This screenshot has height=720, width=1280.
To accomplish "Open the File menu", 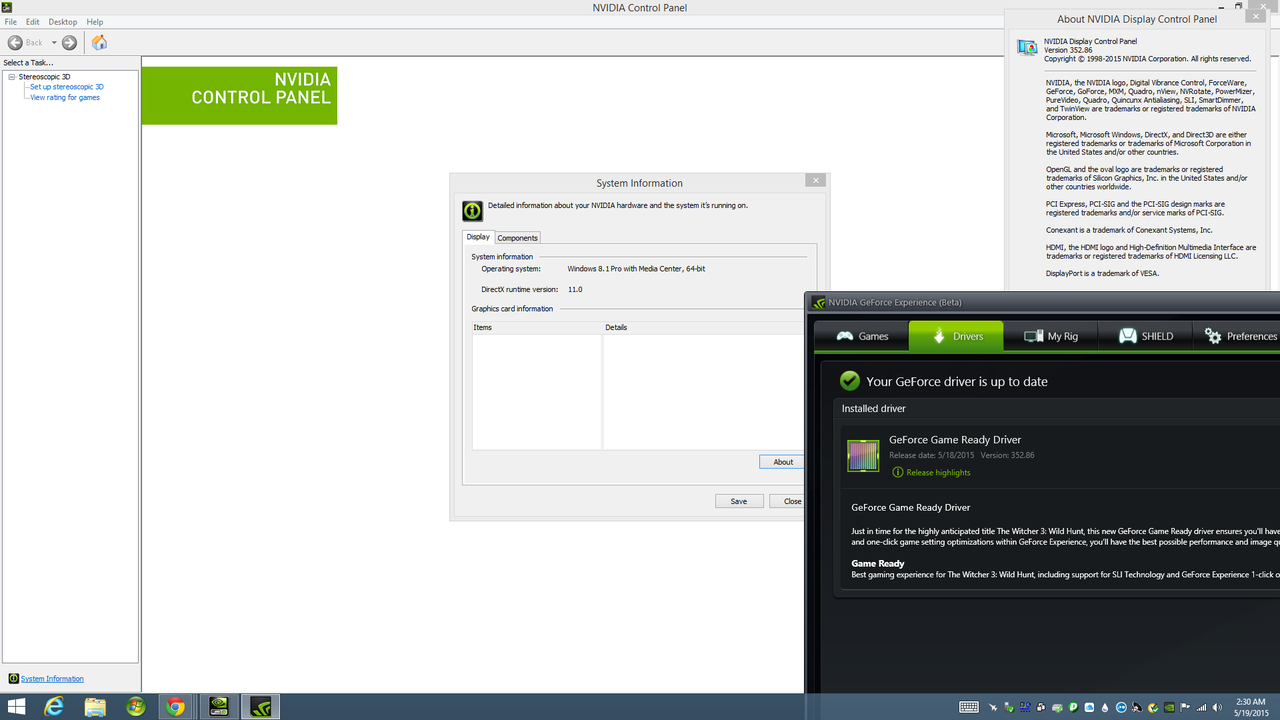I will (x=10, y=21).
